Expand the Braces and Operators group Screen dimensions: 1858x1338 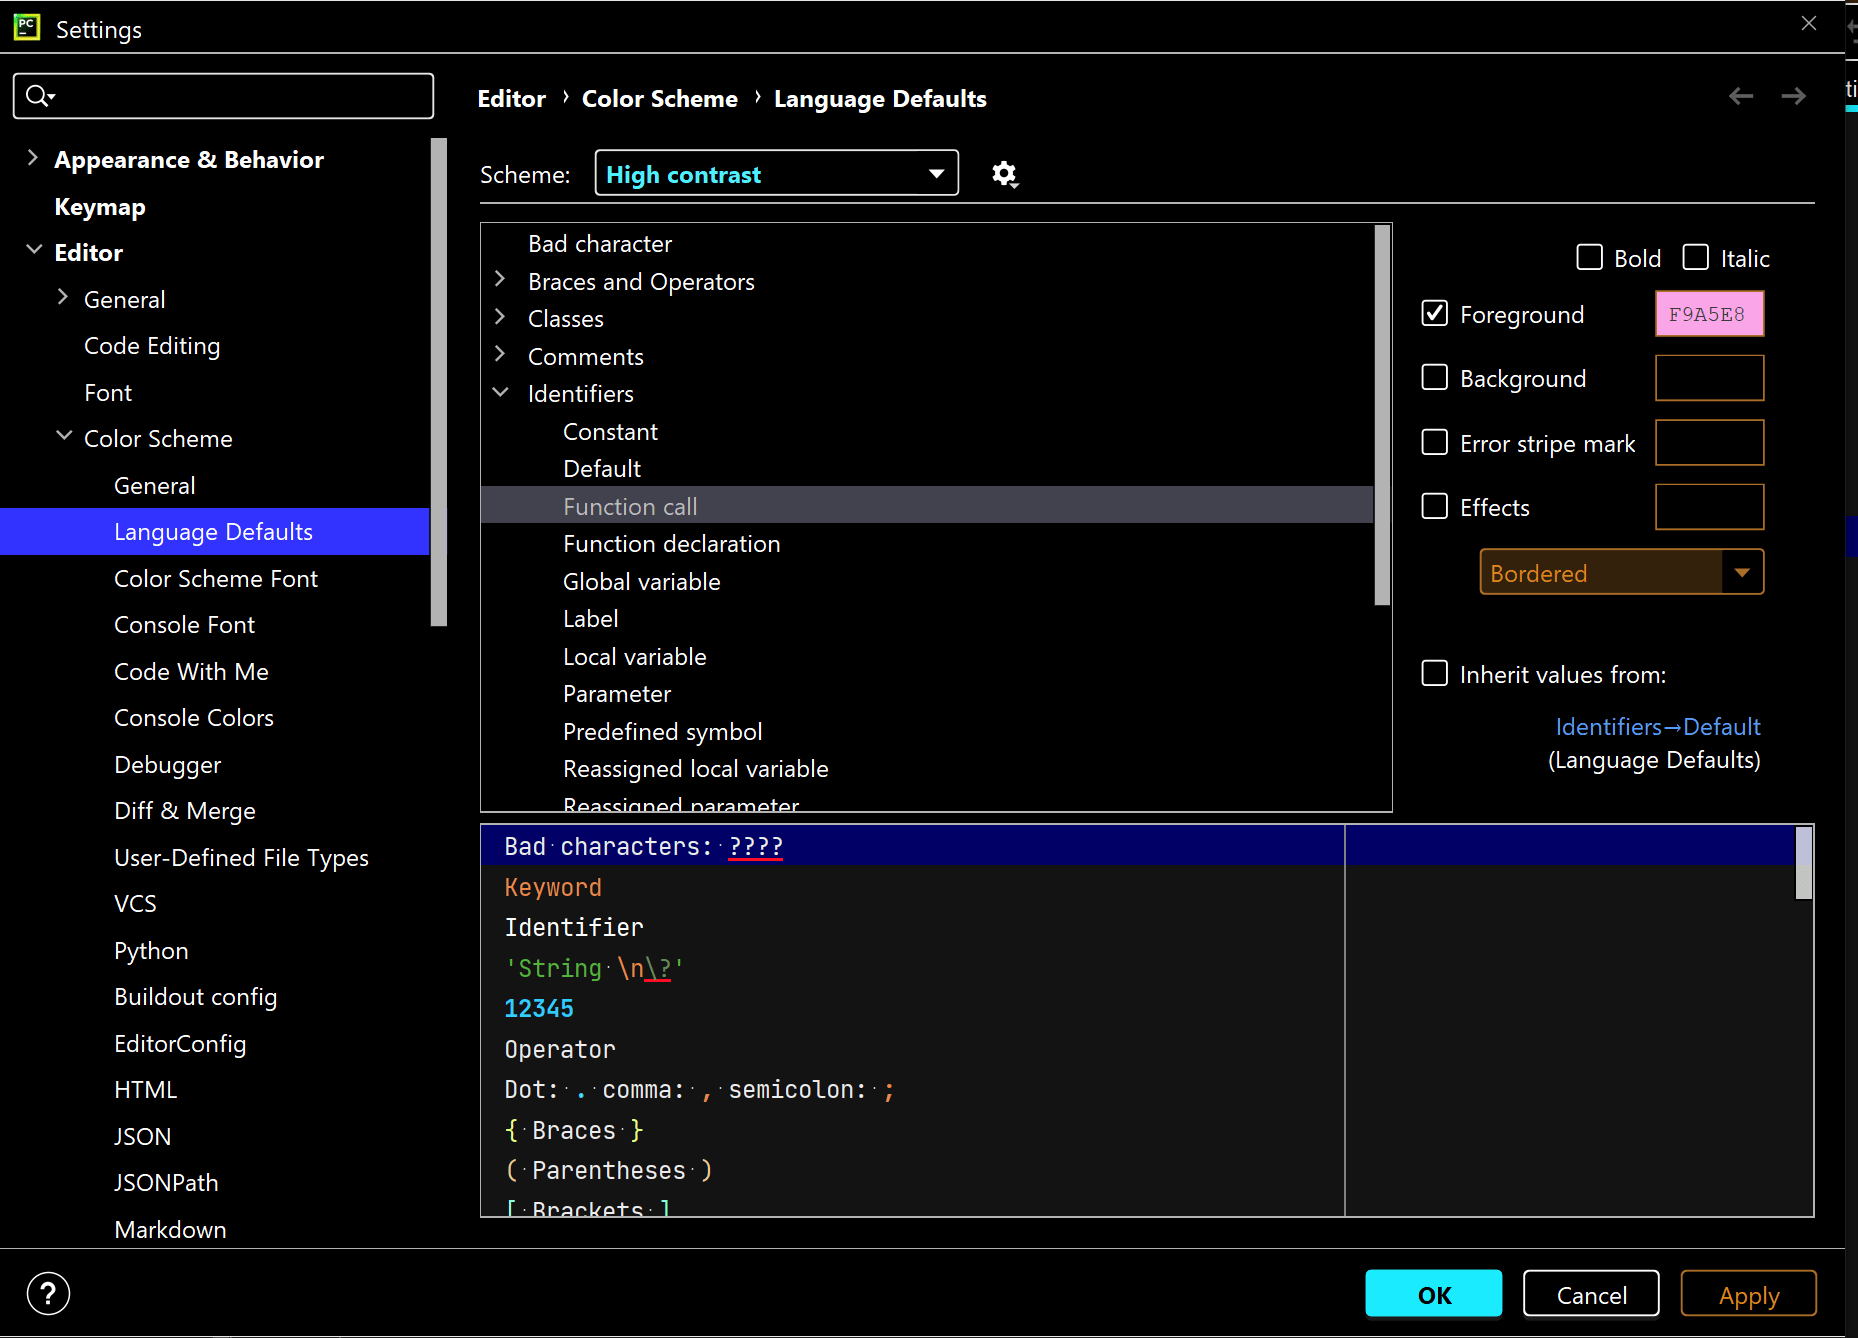500,280
